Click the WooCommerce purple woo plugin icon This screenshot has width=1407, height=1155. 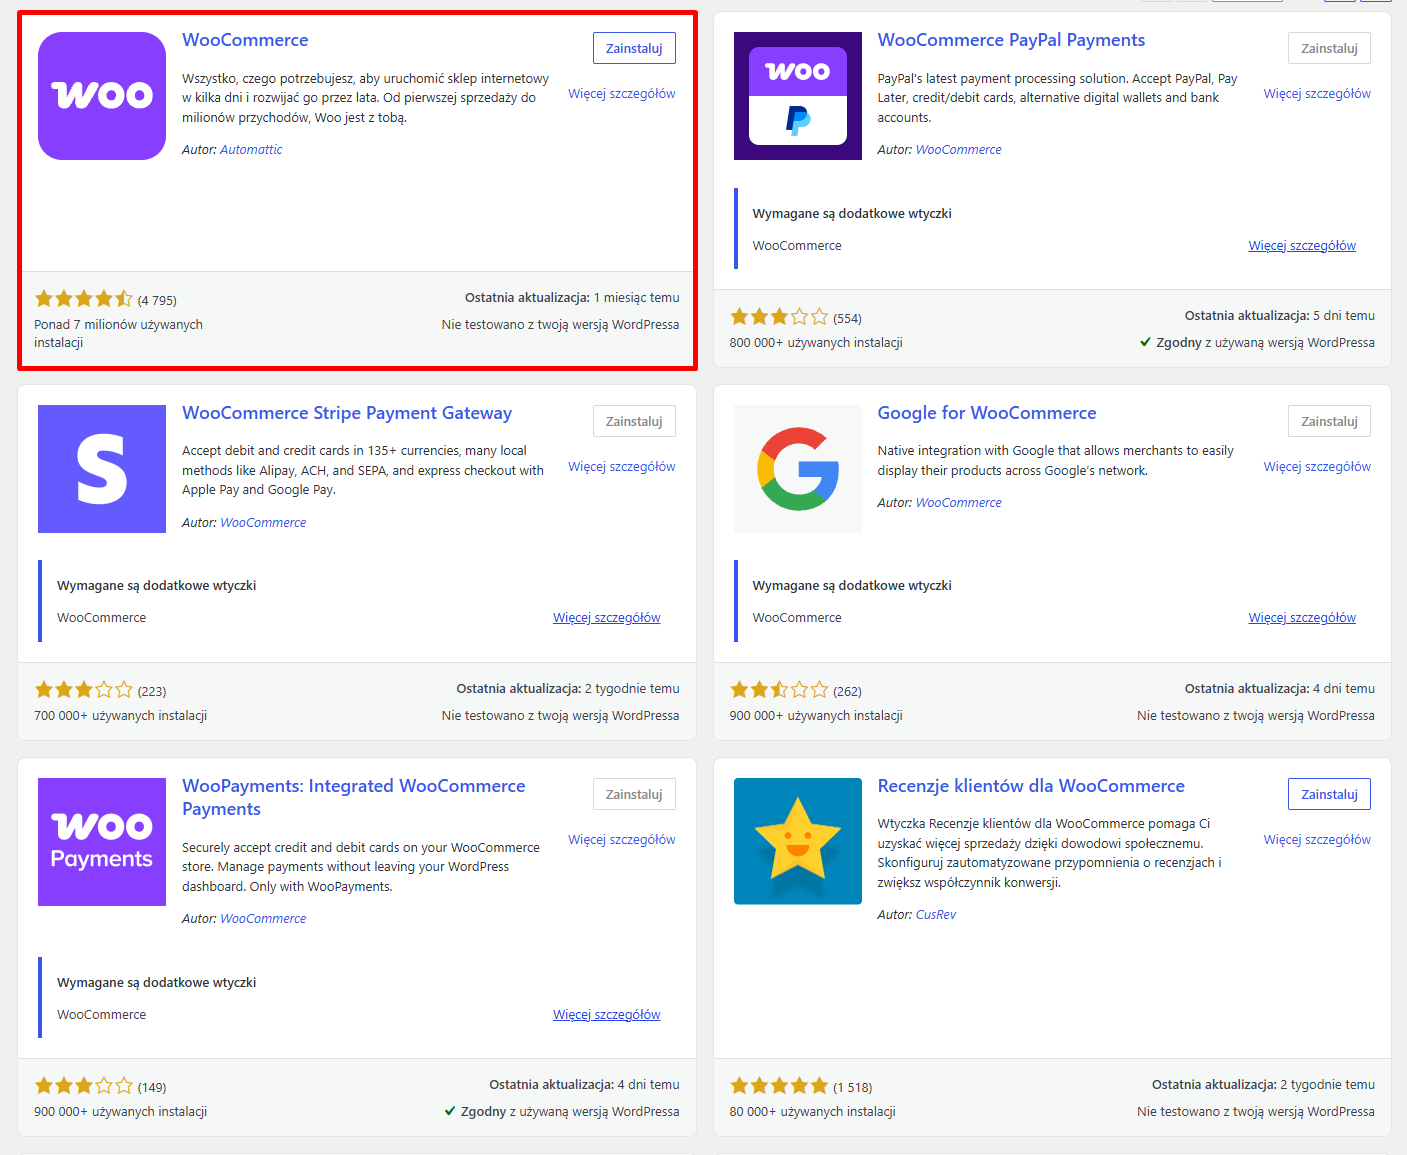[102, 96]
